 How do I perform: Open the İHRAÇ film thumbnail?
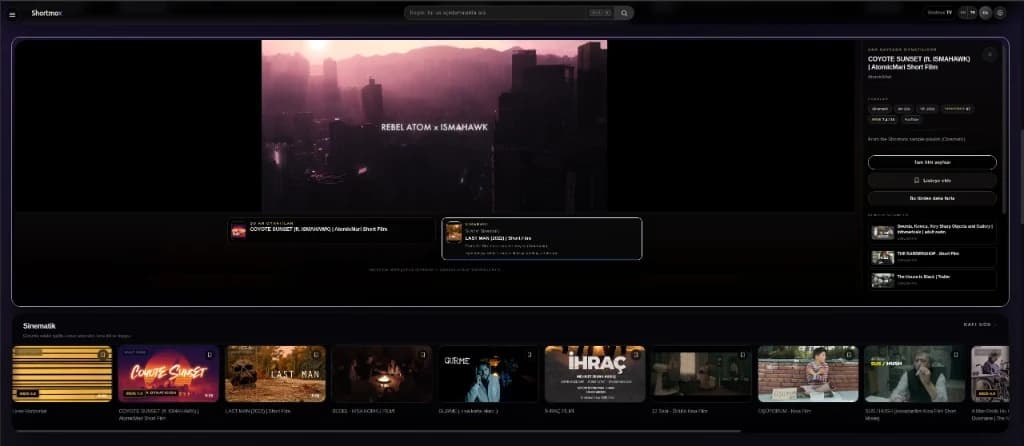(x=595, y=374)
